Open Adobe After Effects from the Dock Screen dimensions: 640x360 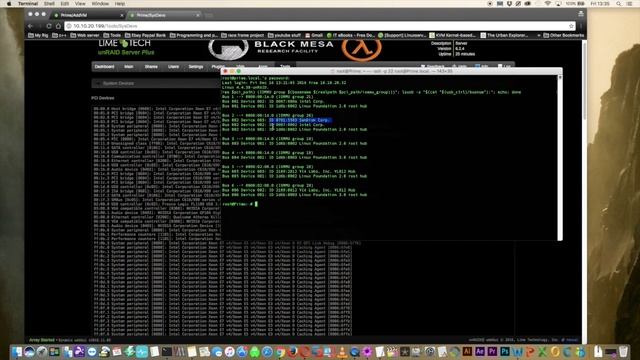click(480, 351)
